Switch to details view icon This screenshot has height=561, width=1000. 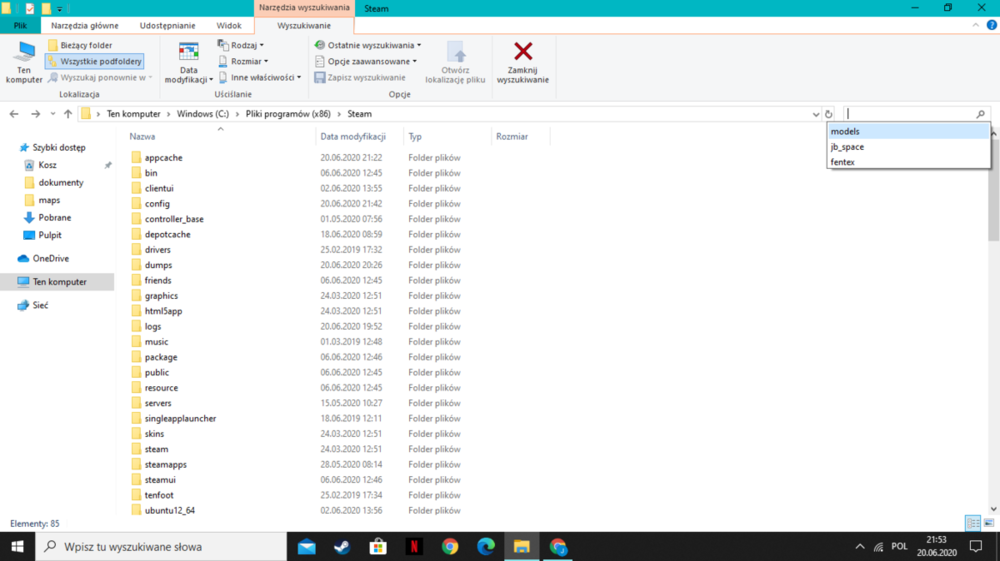click(973, 523)
